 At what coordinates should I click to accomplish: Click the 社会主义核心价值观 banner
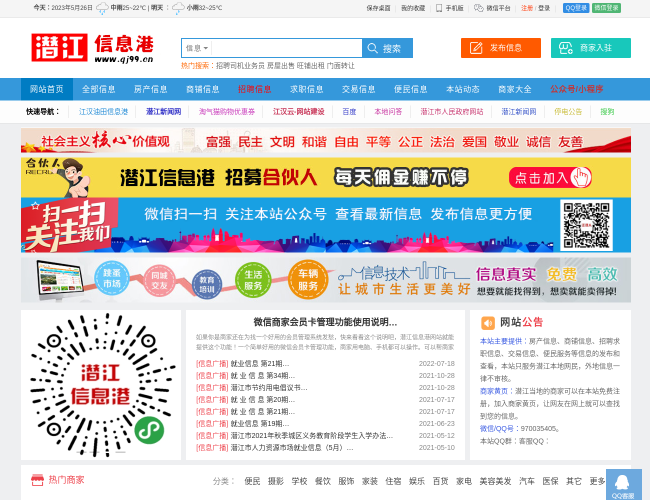click(x=326, y=141)
